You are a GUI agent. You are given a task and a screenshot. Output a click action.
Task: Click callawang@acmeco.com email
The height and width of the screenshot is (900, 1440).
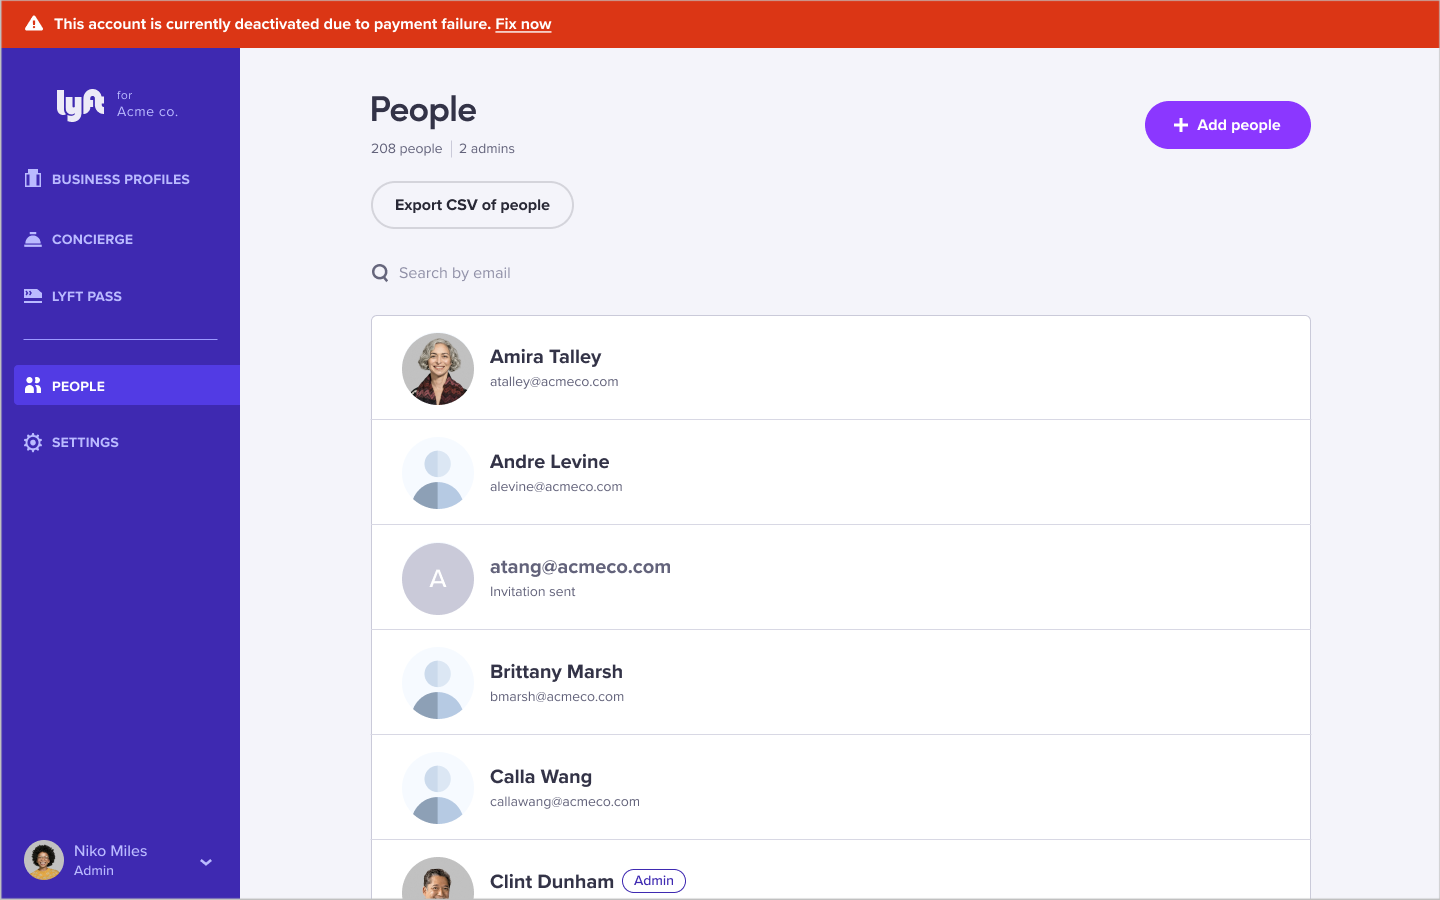565,802
